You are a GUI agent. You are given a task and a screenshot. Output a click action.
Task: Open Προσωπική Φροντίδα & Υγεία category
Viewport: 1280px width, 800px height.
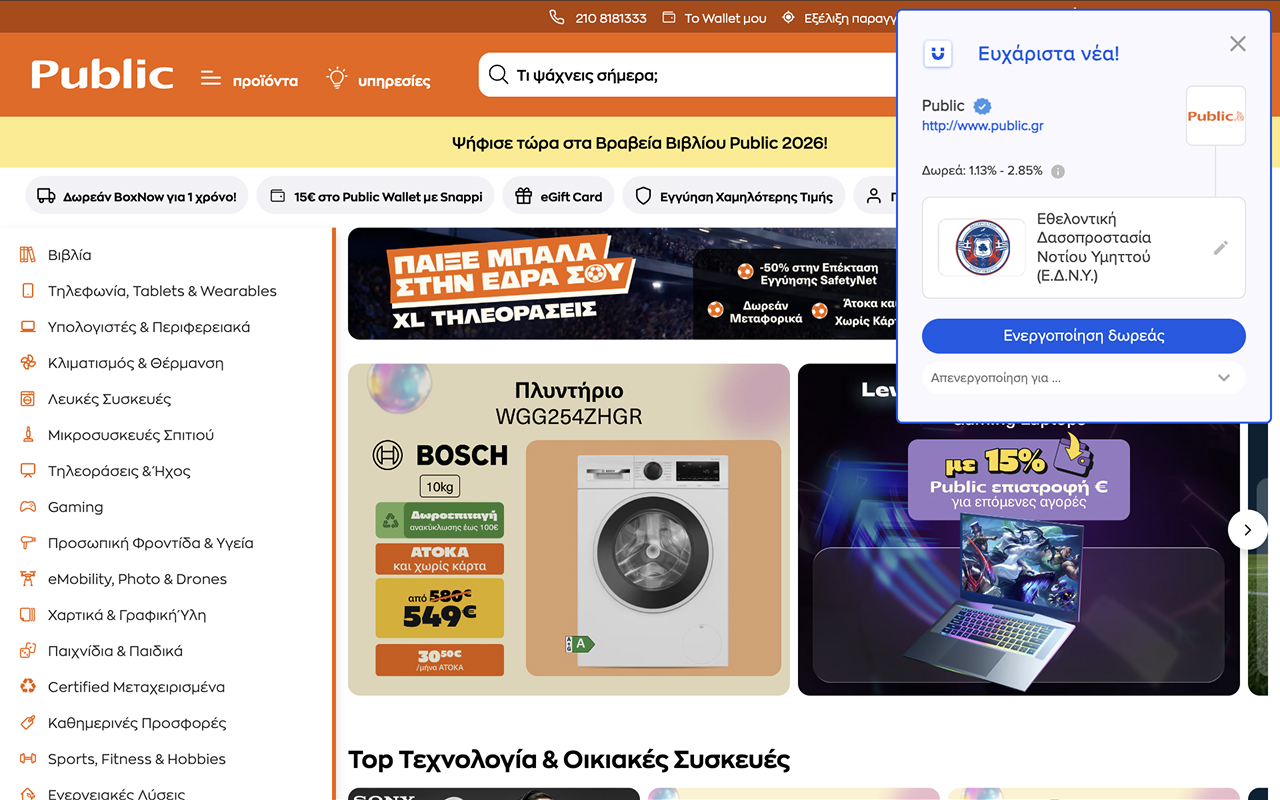point(151,543)
